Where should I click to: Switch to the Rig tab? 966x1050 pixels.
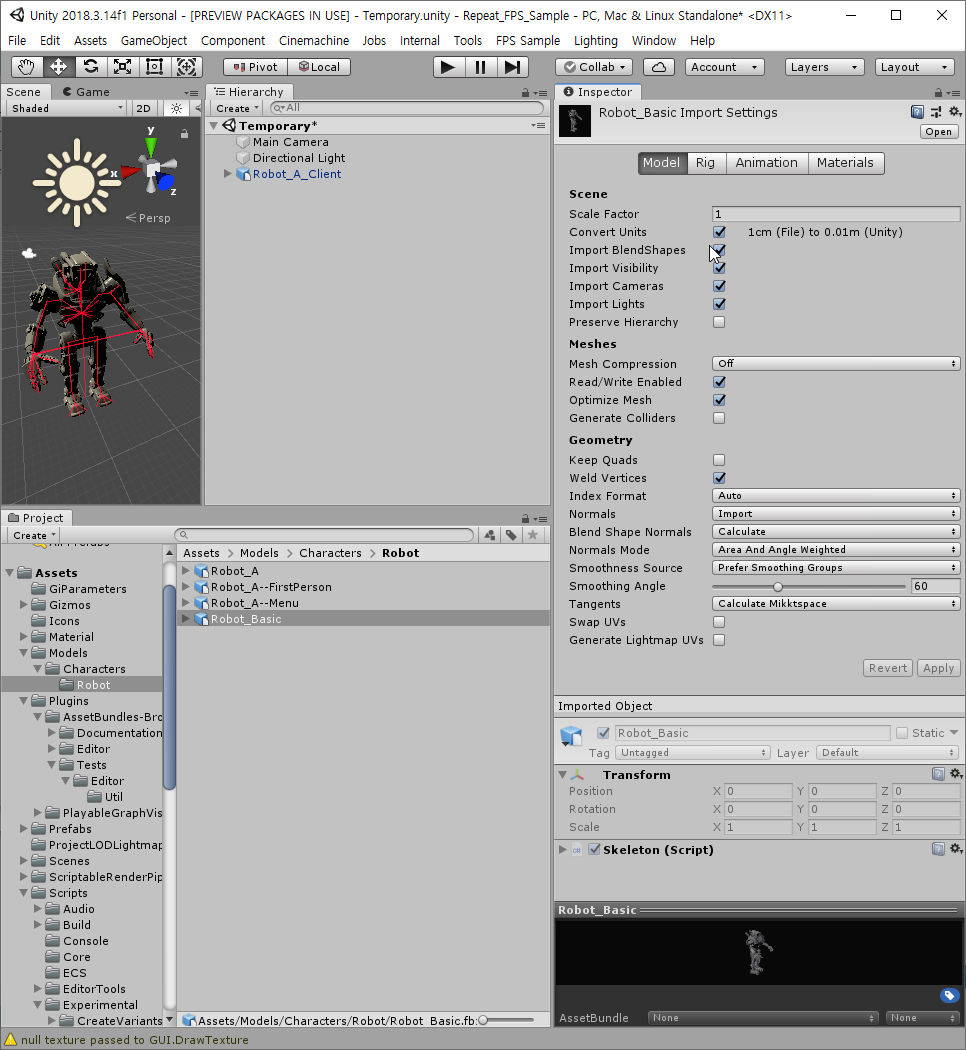(706, 163)
